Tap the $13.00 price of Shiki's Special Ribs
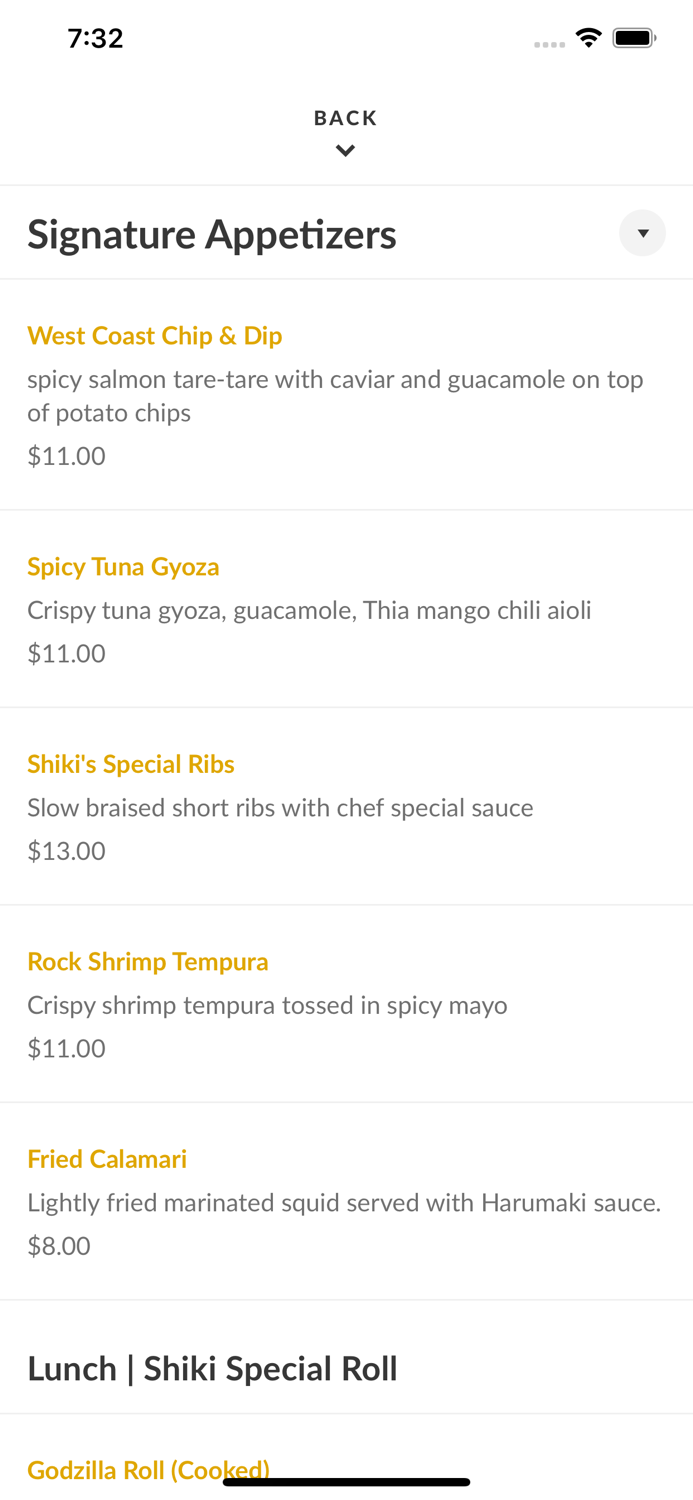Image resolution: width=693 pixels, height=1500 pixels. (66, 850)
